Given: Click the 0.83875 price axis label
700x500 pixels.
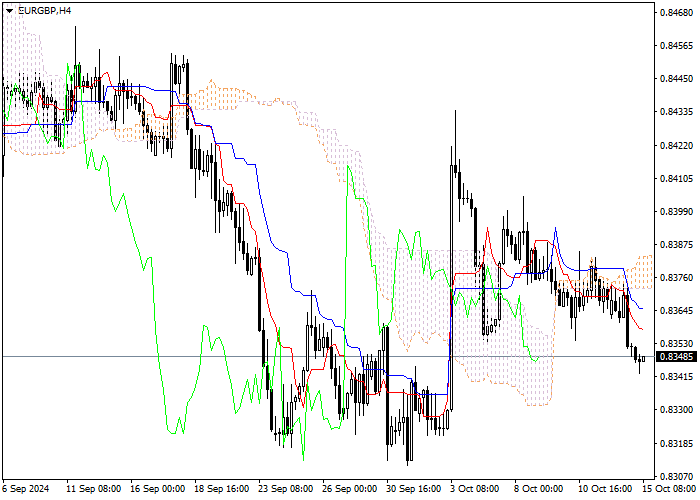Looking at the screenshot, I should (x=677, y=245).
